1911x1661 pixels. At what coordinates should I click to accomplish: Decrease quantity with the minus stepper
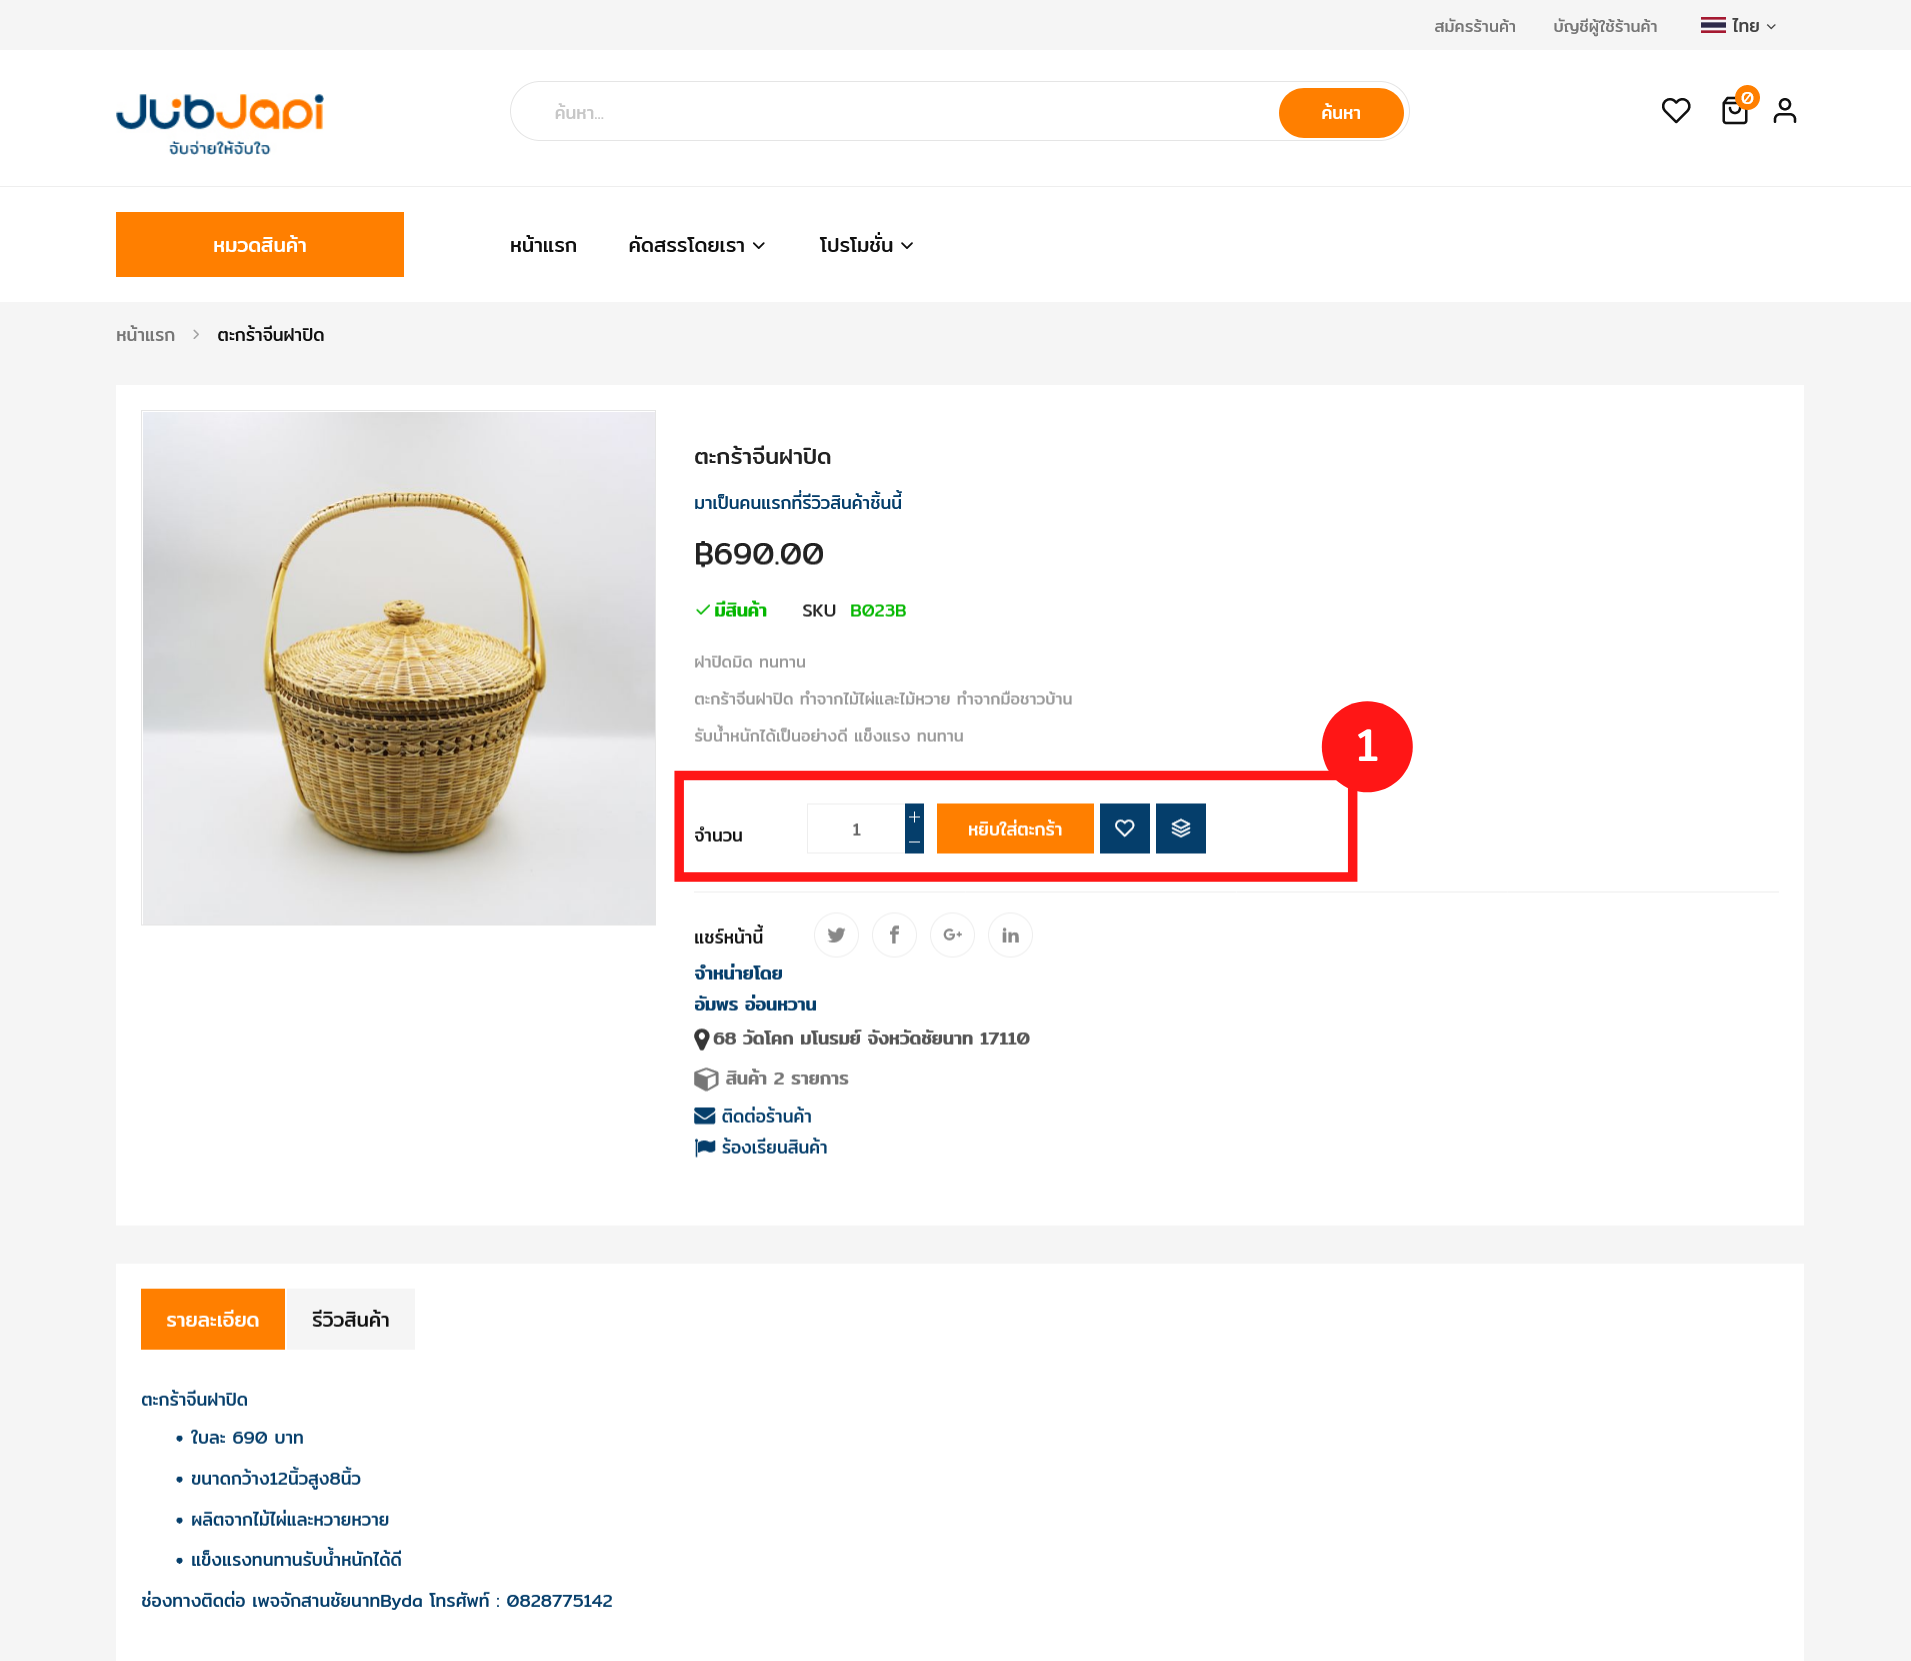[x=914, y=841]
